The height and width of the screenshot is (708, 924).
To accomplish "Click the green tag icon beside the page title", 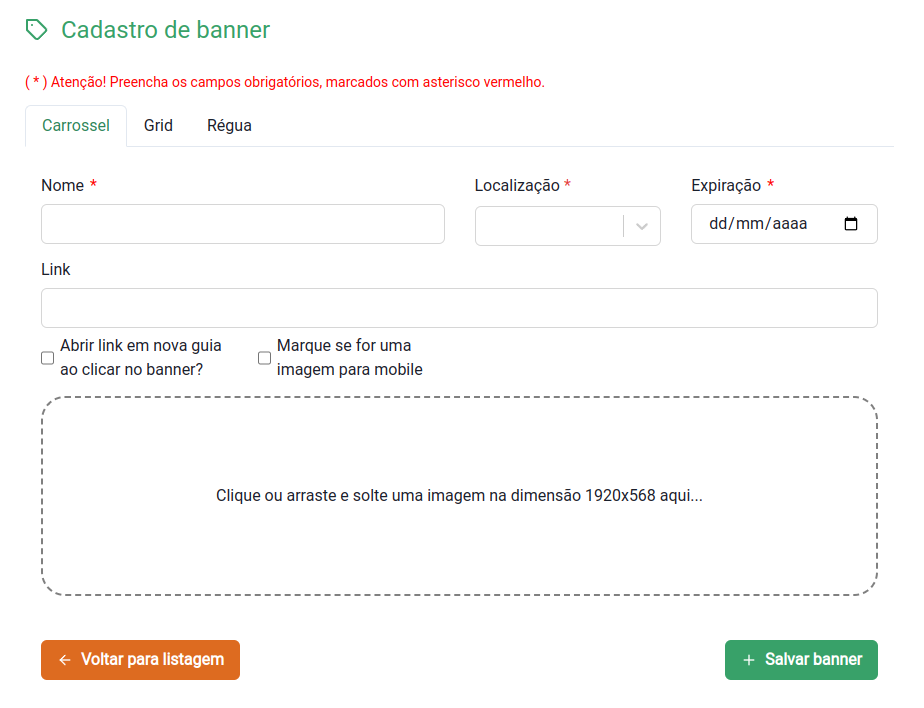I will coord(37,29).
